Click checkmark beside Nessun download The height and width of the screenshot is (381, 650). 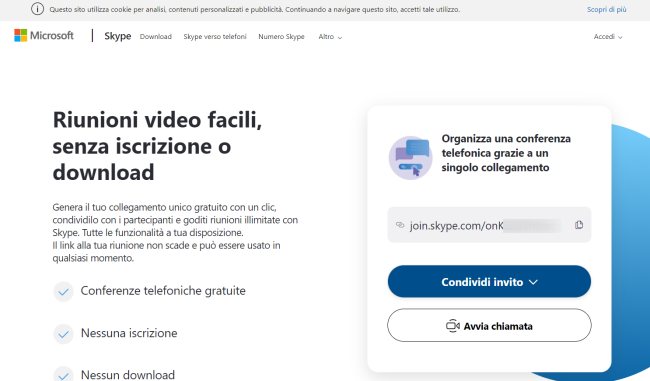pos(63,374)
